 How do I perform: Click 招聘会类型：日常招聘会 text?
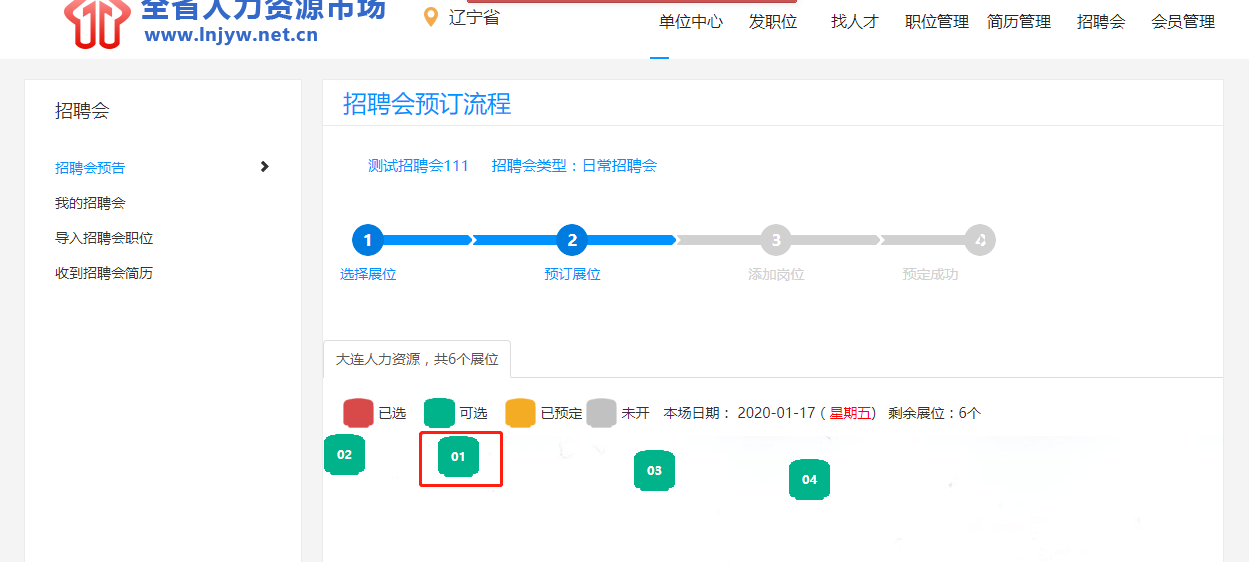(574, 166)
